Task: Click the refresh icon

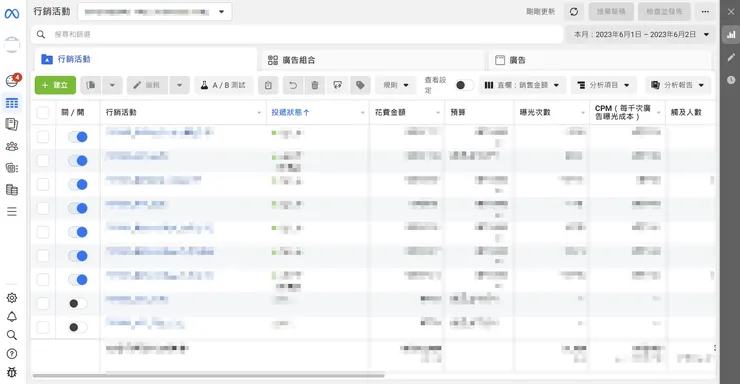Action: pyautogui.click(x=574, y=12)
